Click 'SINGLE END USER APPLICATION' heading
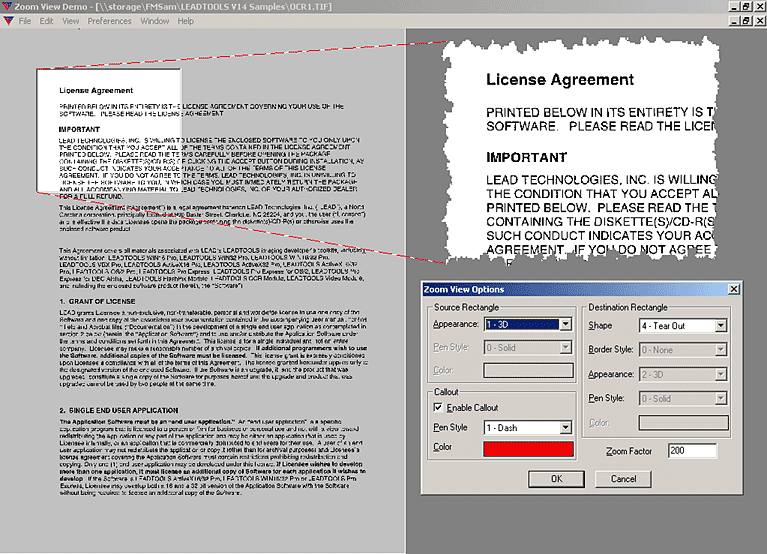The image size is (767, 554). pos(123,410)
